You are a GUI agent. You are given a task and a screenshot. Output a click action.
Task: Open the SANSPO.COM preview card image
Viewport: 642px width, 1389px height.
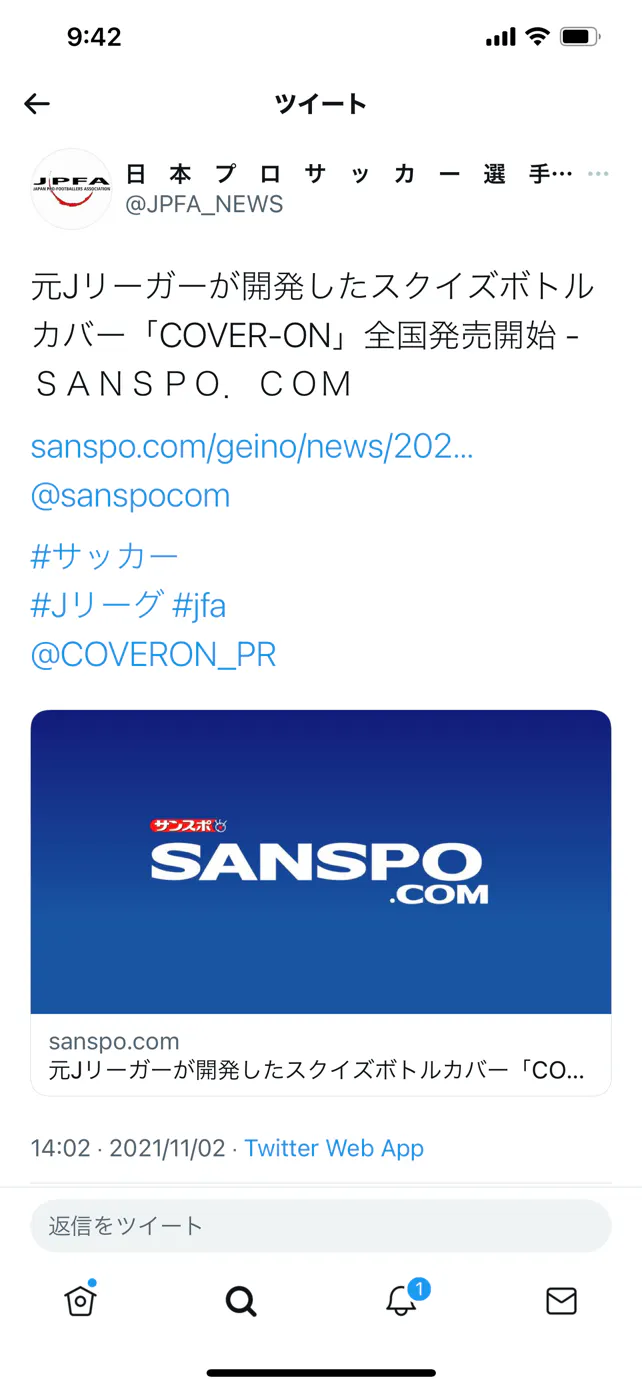321,862
